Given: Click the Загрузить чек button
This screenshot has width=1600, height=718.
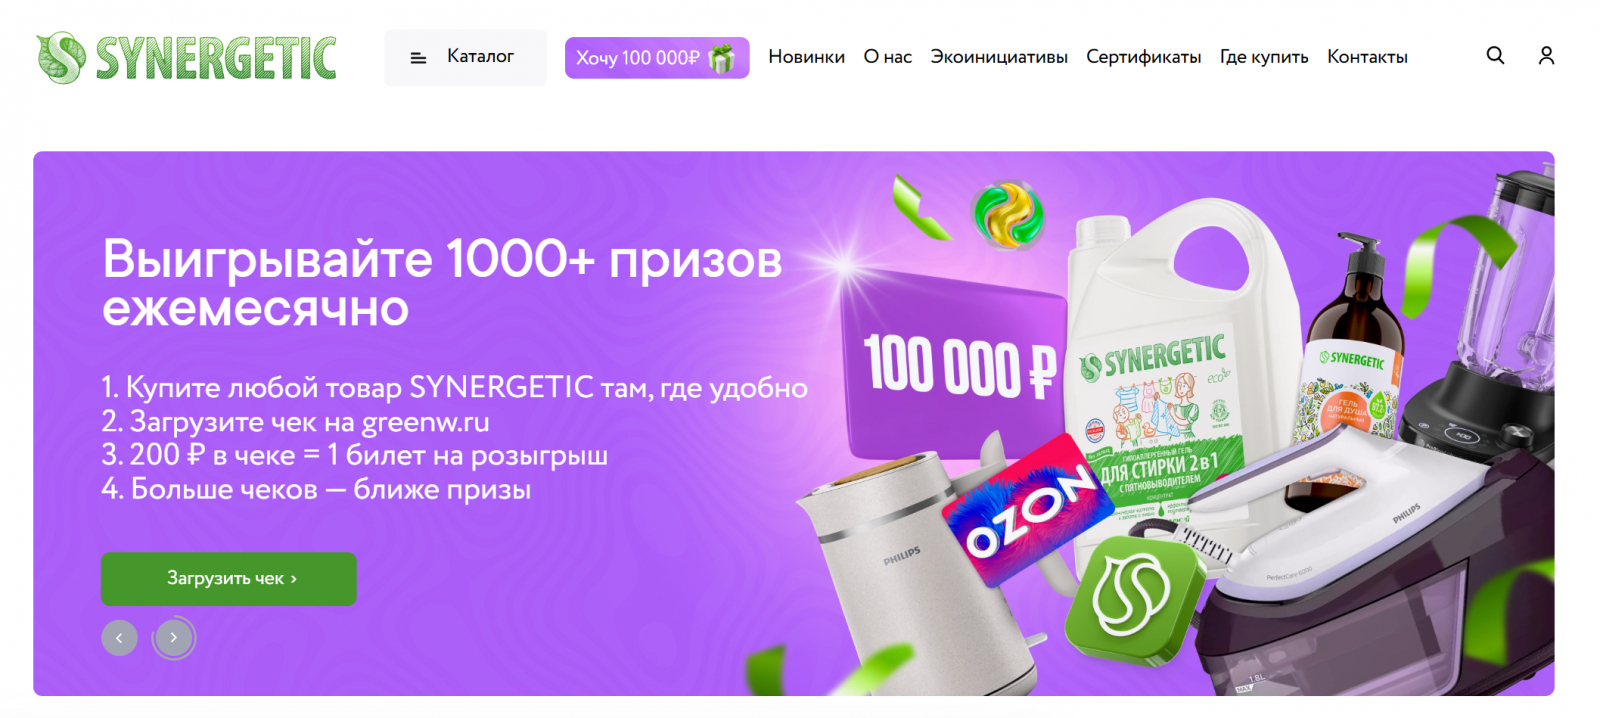Looking at the screenshot, I should 229,579.
